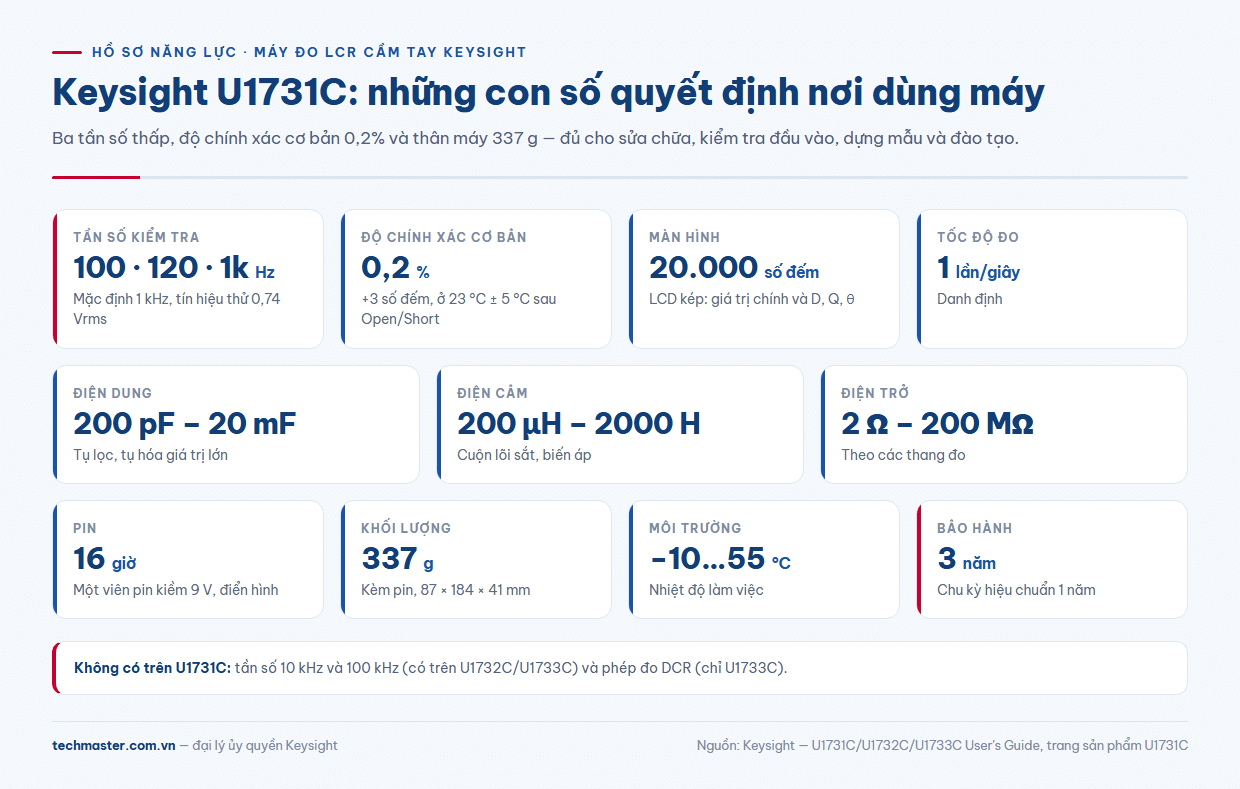1240x789 pixels.
Task: Click the source line beginning 'Nguồn: Keysight'
Action: tap(942, 745)
